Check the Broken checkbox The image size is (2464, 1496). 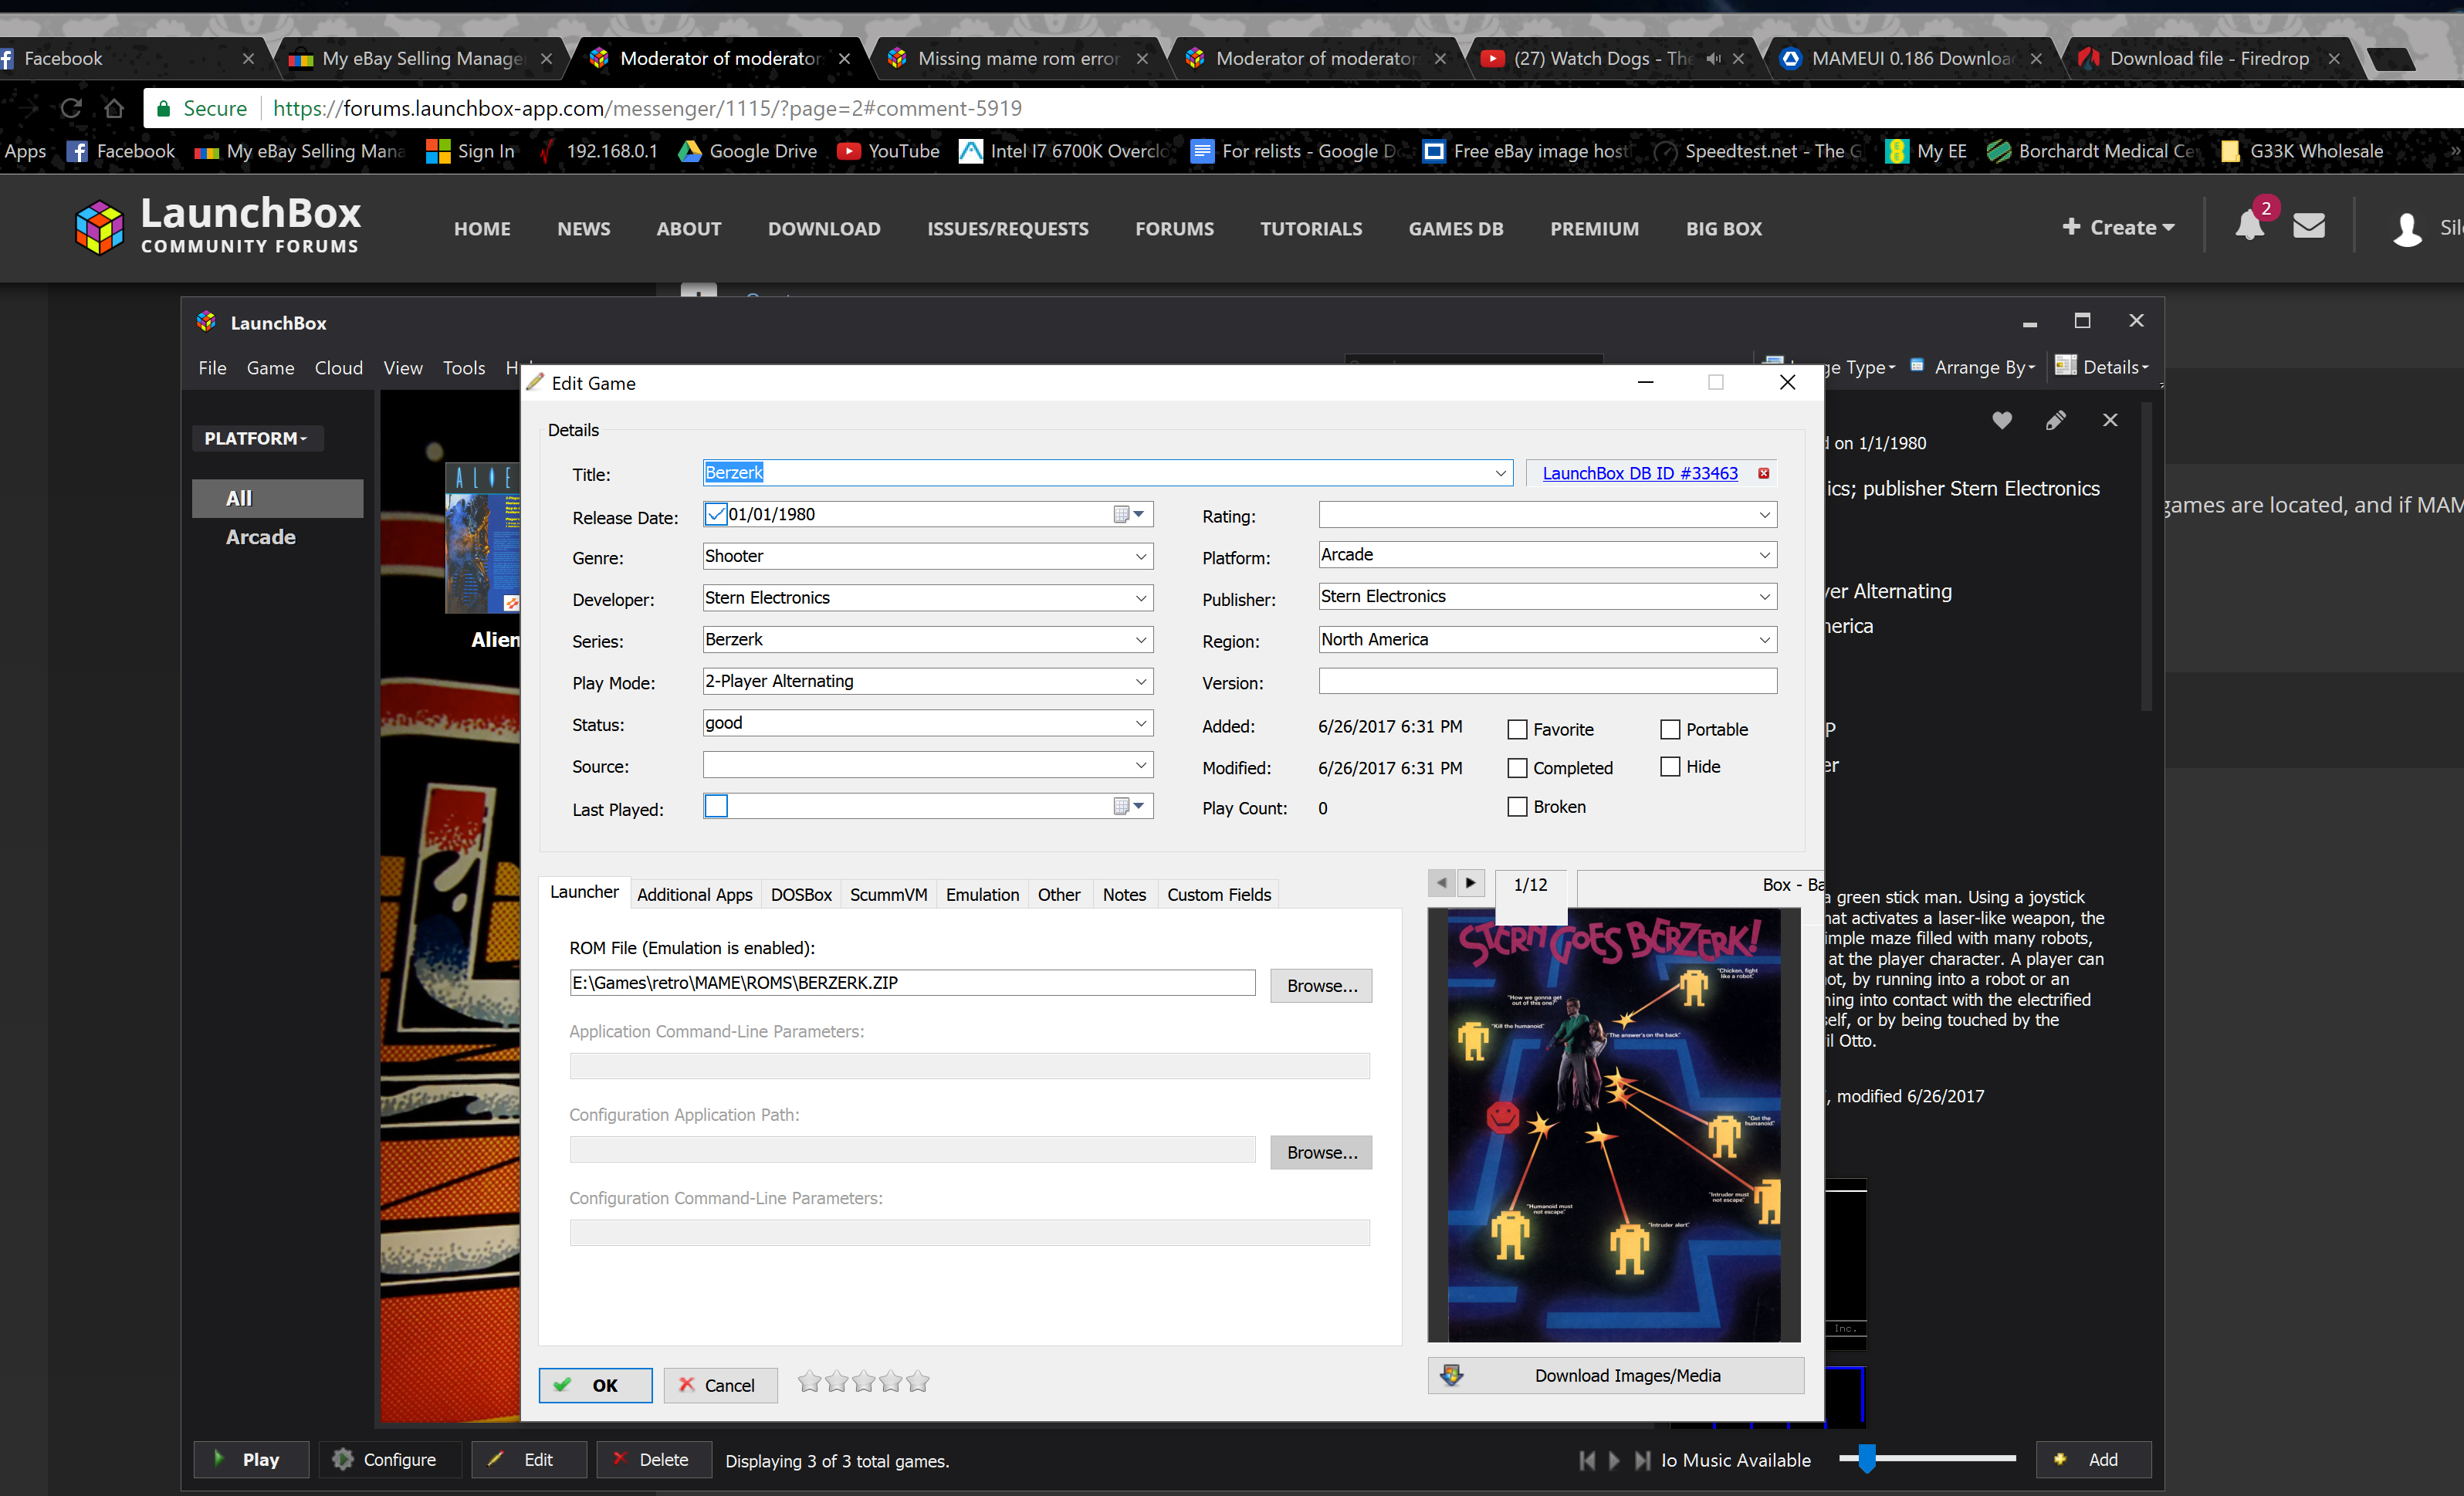(x=1517, y=807)
